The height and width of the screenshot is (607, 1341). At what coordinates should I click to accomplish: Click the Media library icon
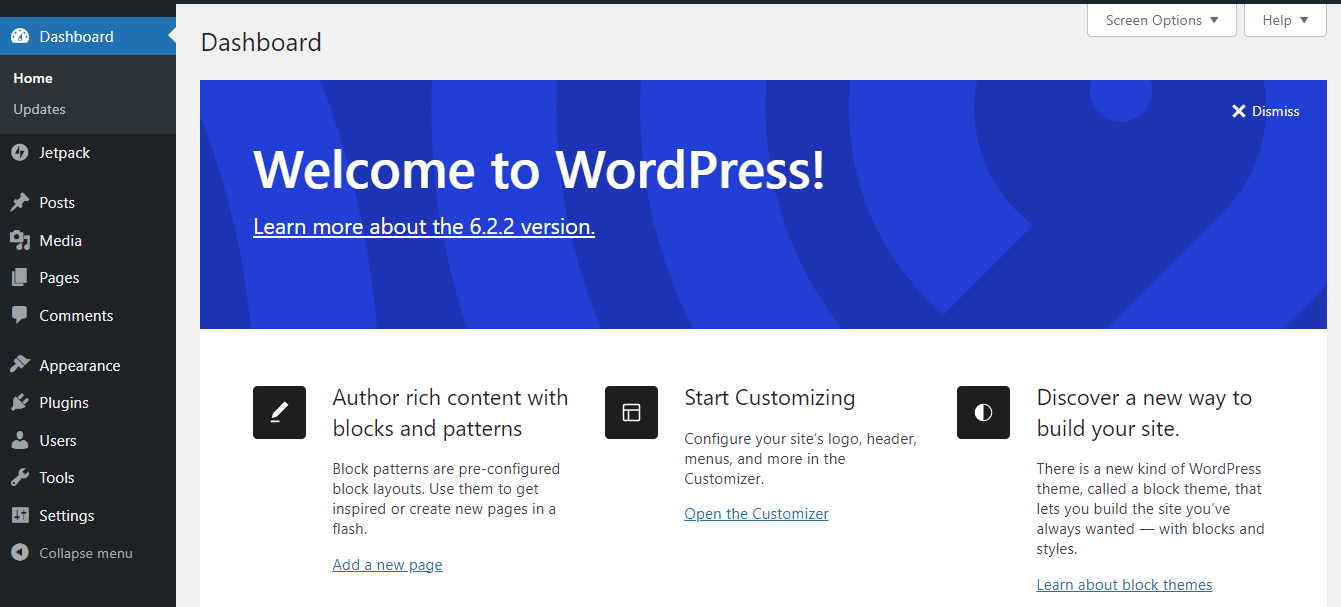click(x=20, y=240)
